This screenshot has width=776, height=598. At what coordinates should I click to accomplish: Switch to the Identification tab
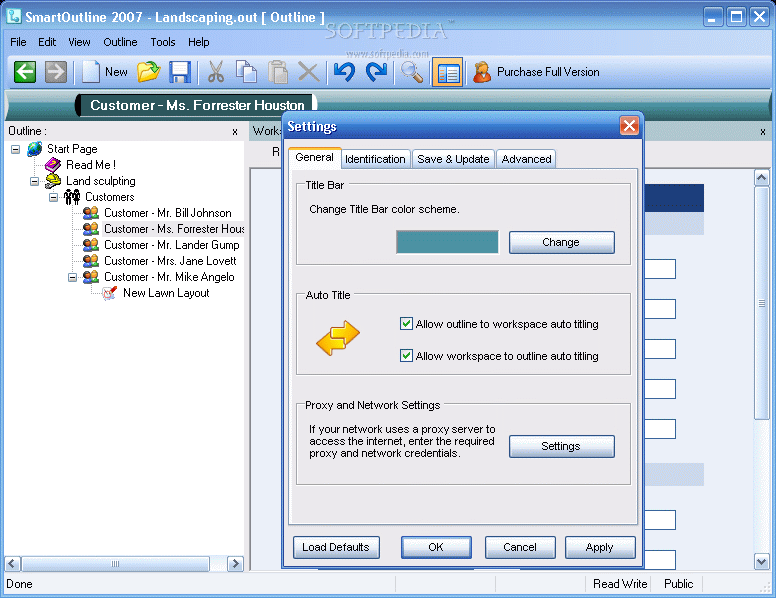375,159
